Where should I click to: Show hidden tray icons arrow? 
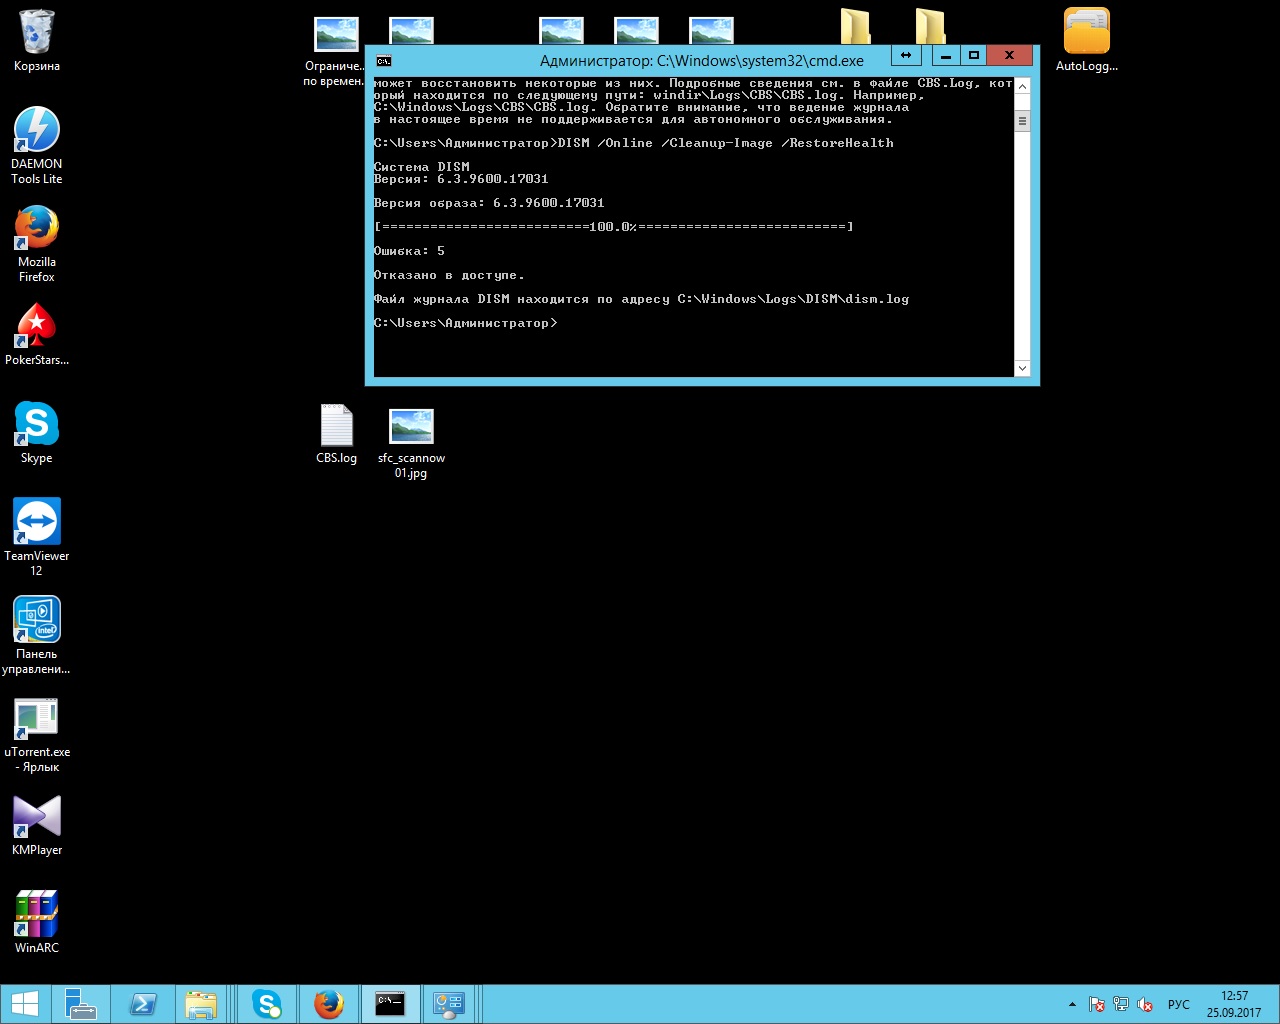(x=1072, y=1004)
